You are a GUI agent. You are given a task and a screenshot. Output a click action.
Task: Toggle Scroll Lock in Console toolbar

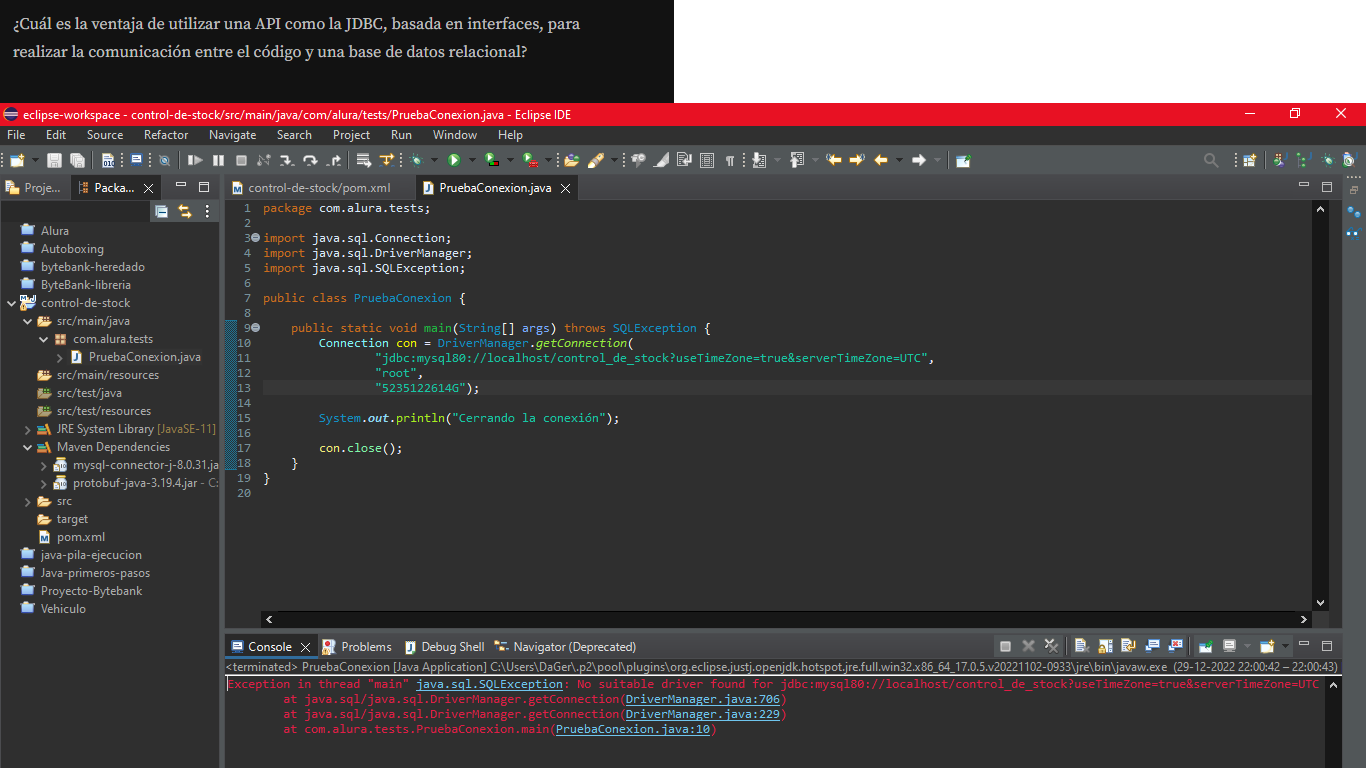1106,646
